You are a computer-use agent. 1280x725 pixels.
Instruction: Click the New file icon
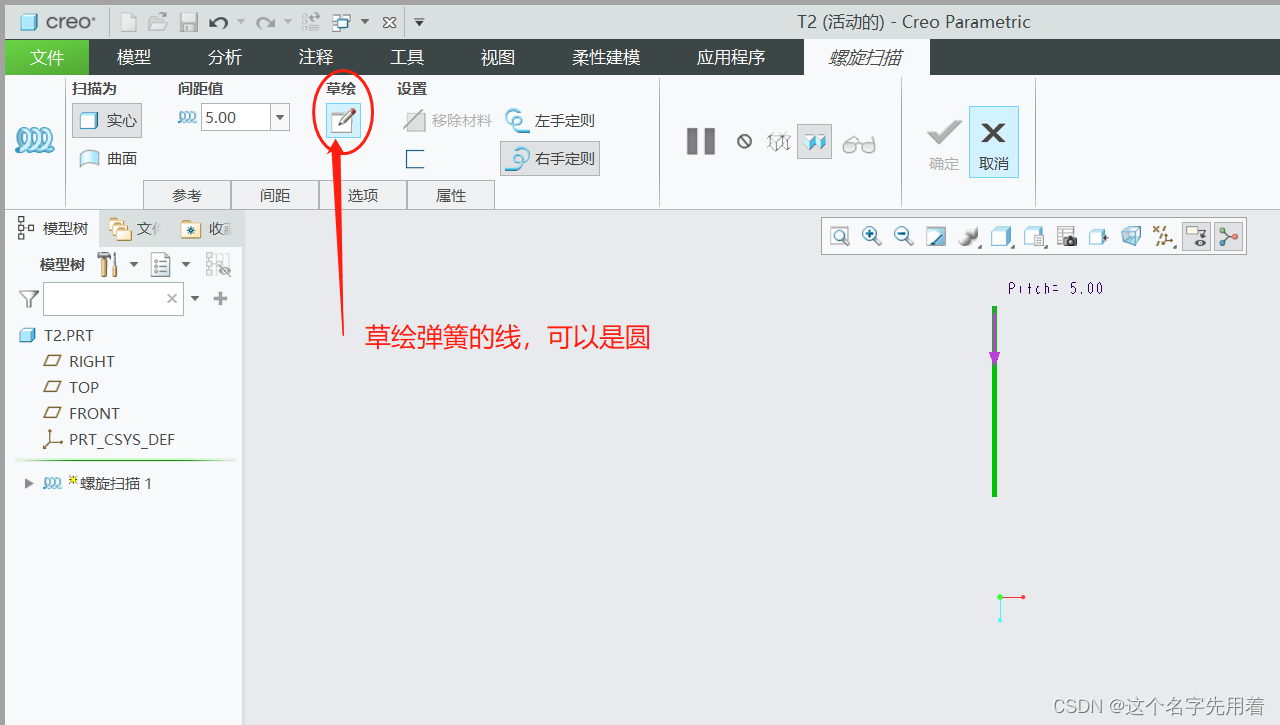point(128,21)
